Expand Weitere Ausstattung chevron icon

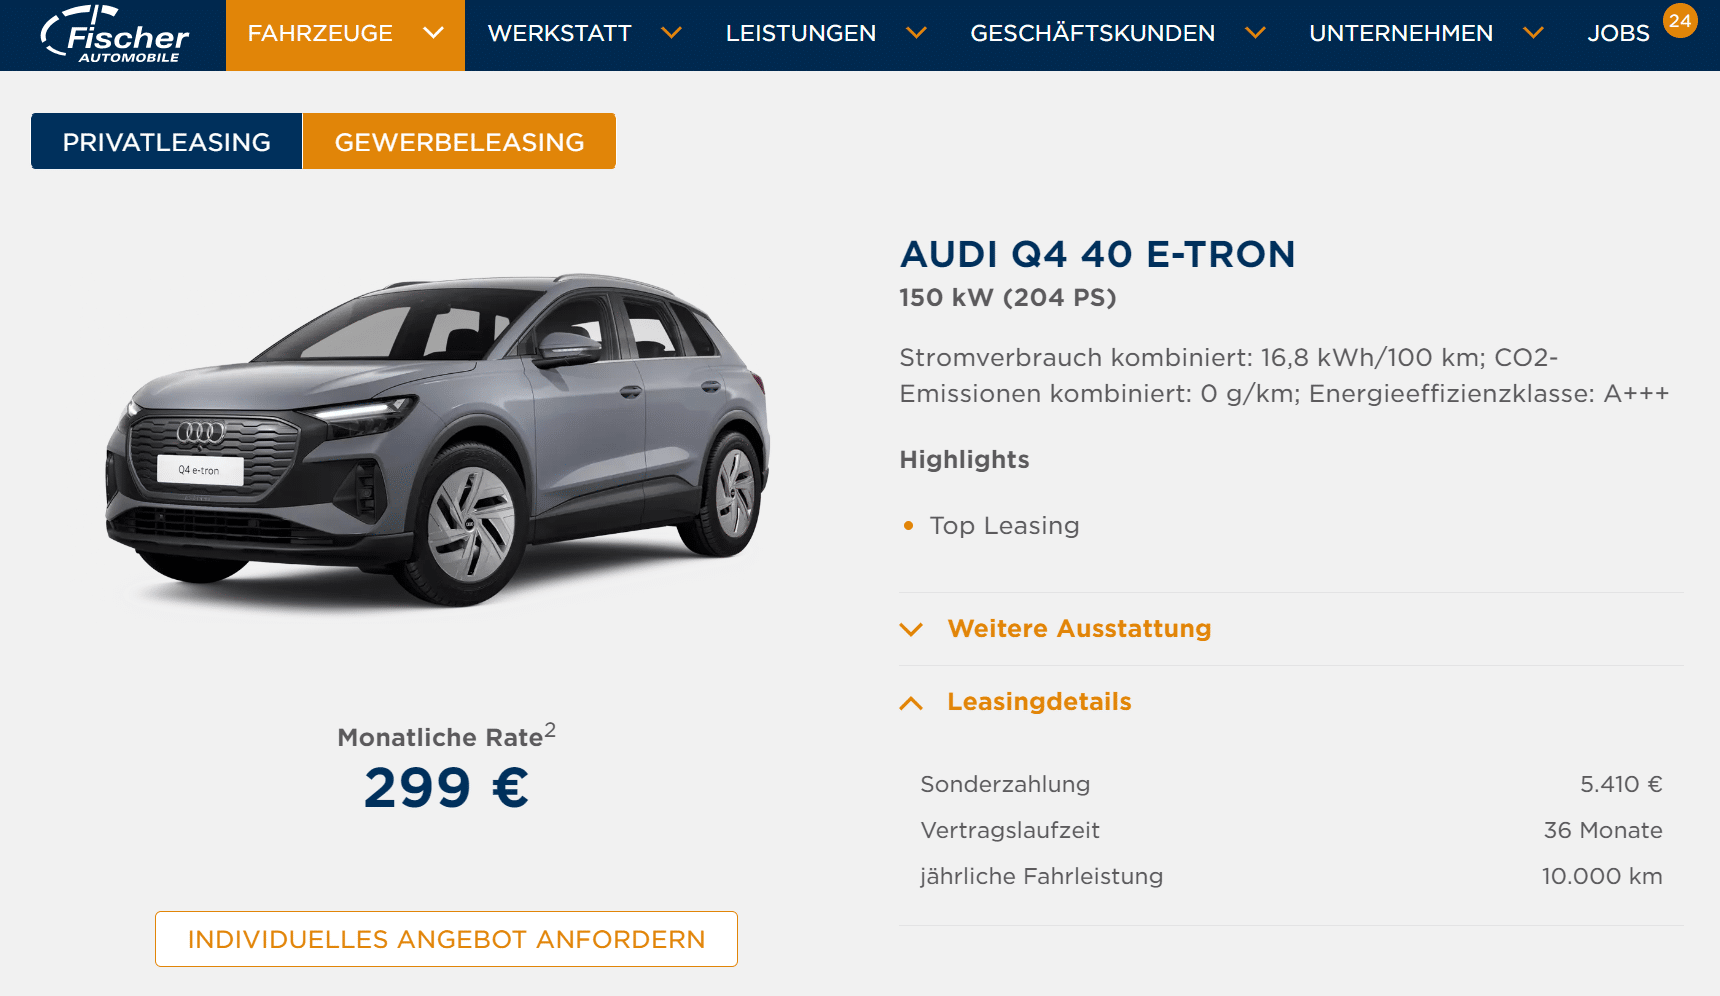point(911,629)
